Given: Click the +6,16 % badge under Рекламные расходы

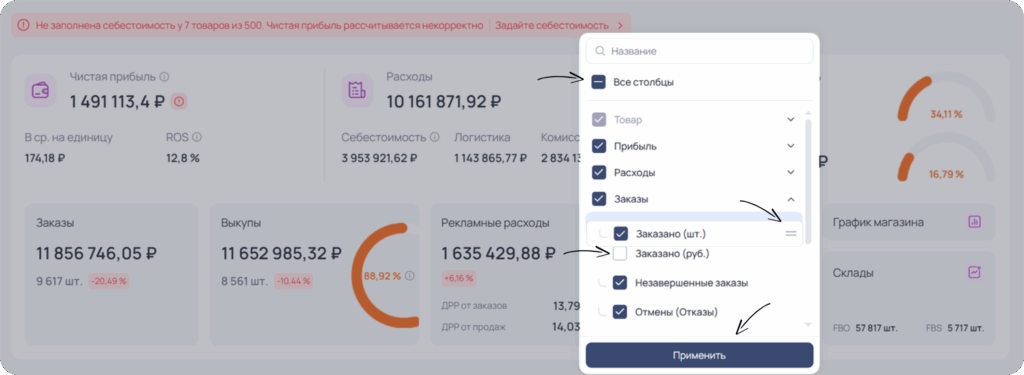Looking at the screenshot, I should pyautogui.click(x=459, y=278).
